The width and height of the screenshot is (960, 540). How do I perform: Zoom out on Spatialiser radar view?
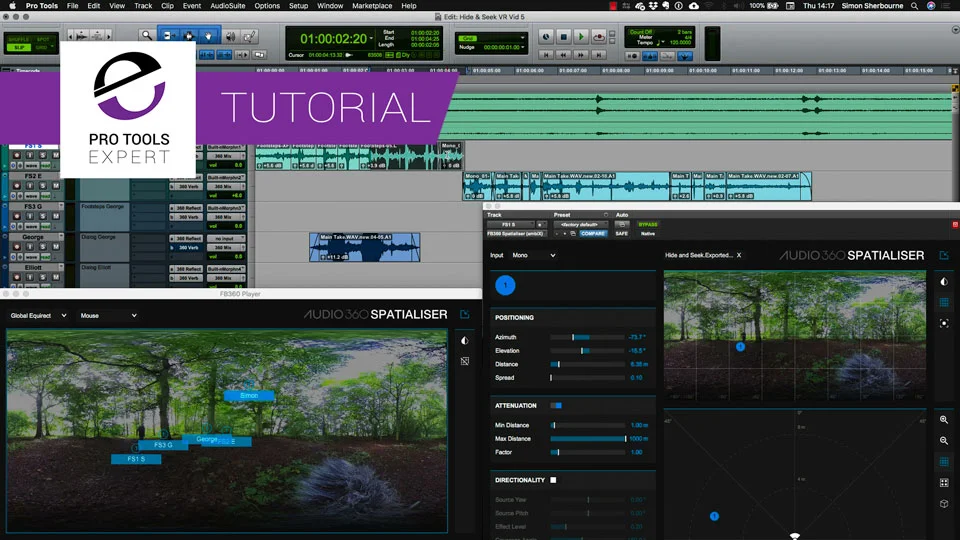[x=944, y=441]
